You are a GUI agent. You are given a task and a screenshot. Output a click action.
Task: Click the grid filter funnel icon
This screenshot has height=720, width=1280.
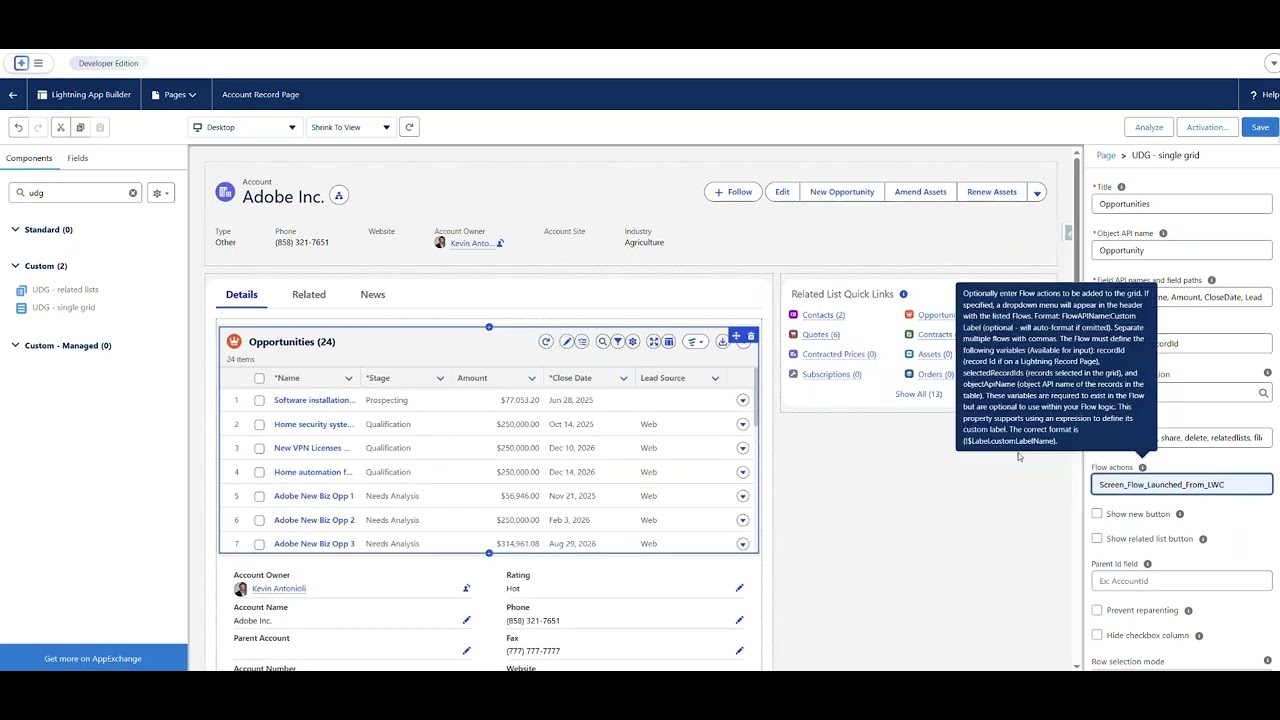[x=618, y=342]
